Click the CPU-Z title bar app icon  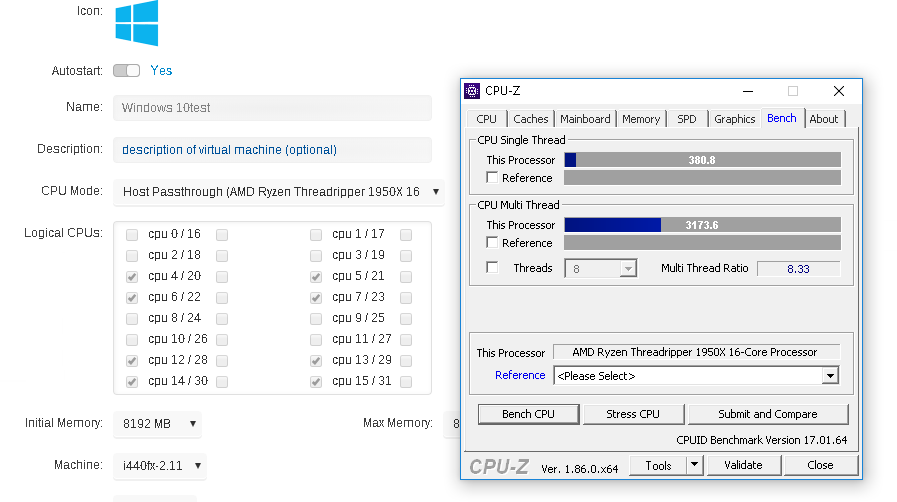point(472,91)
